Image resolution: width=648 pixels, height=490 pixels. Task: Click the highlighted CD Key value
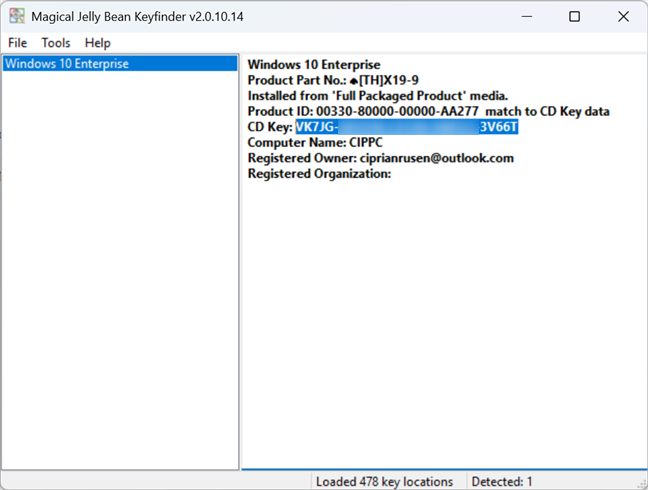(x=407, y=127)
